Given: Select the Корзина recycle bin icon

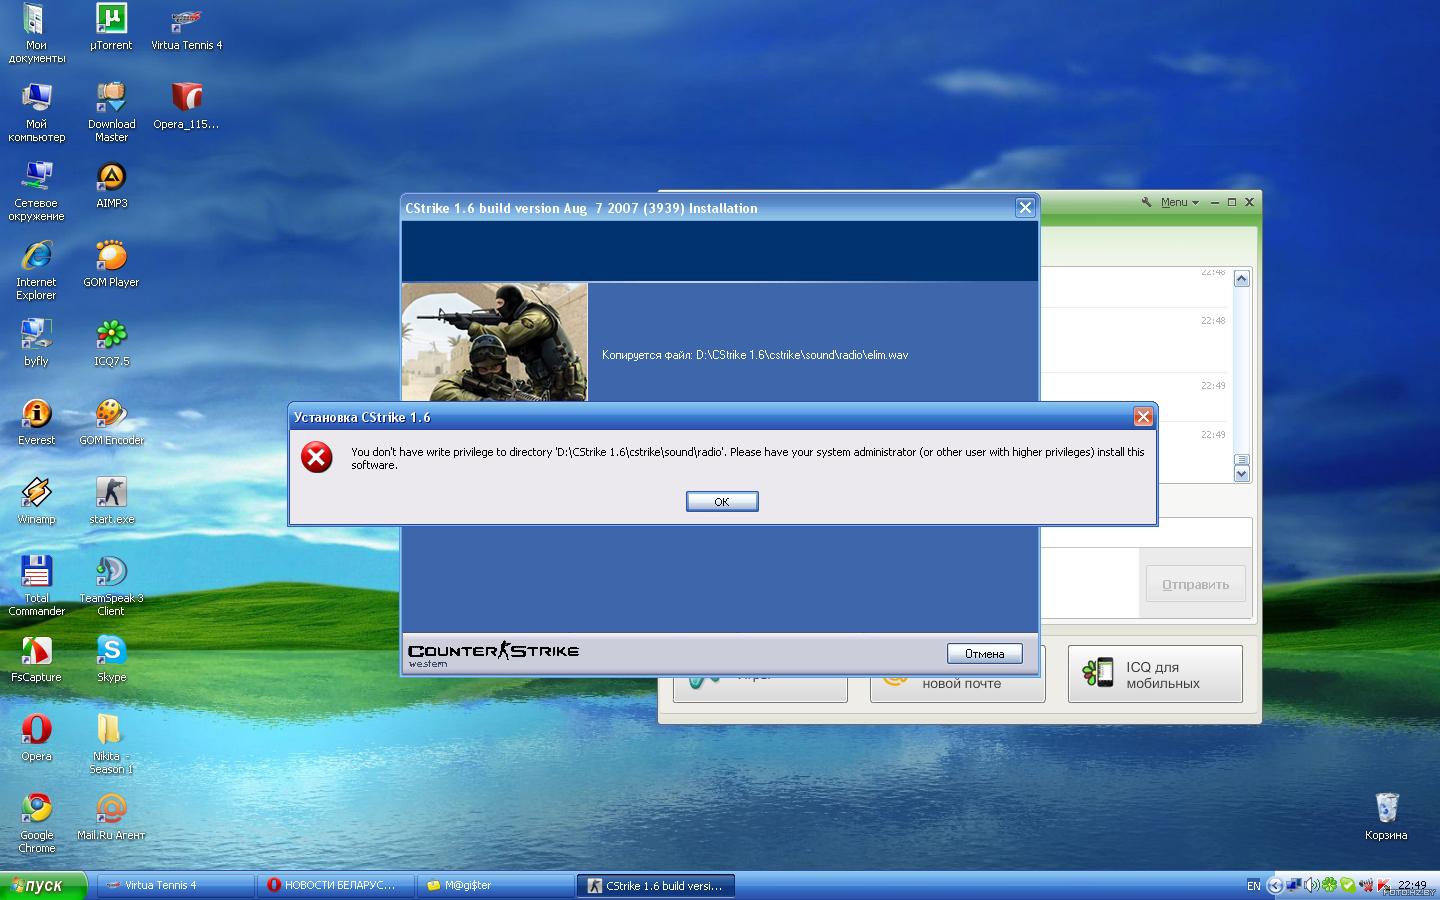Looking at the screenshot, I should coord(1386,816).
